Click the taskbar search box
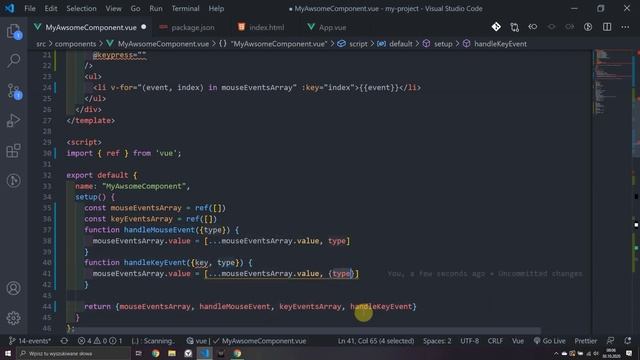This screenshot has width=640, height=360. tap(73, 353)
